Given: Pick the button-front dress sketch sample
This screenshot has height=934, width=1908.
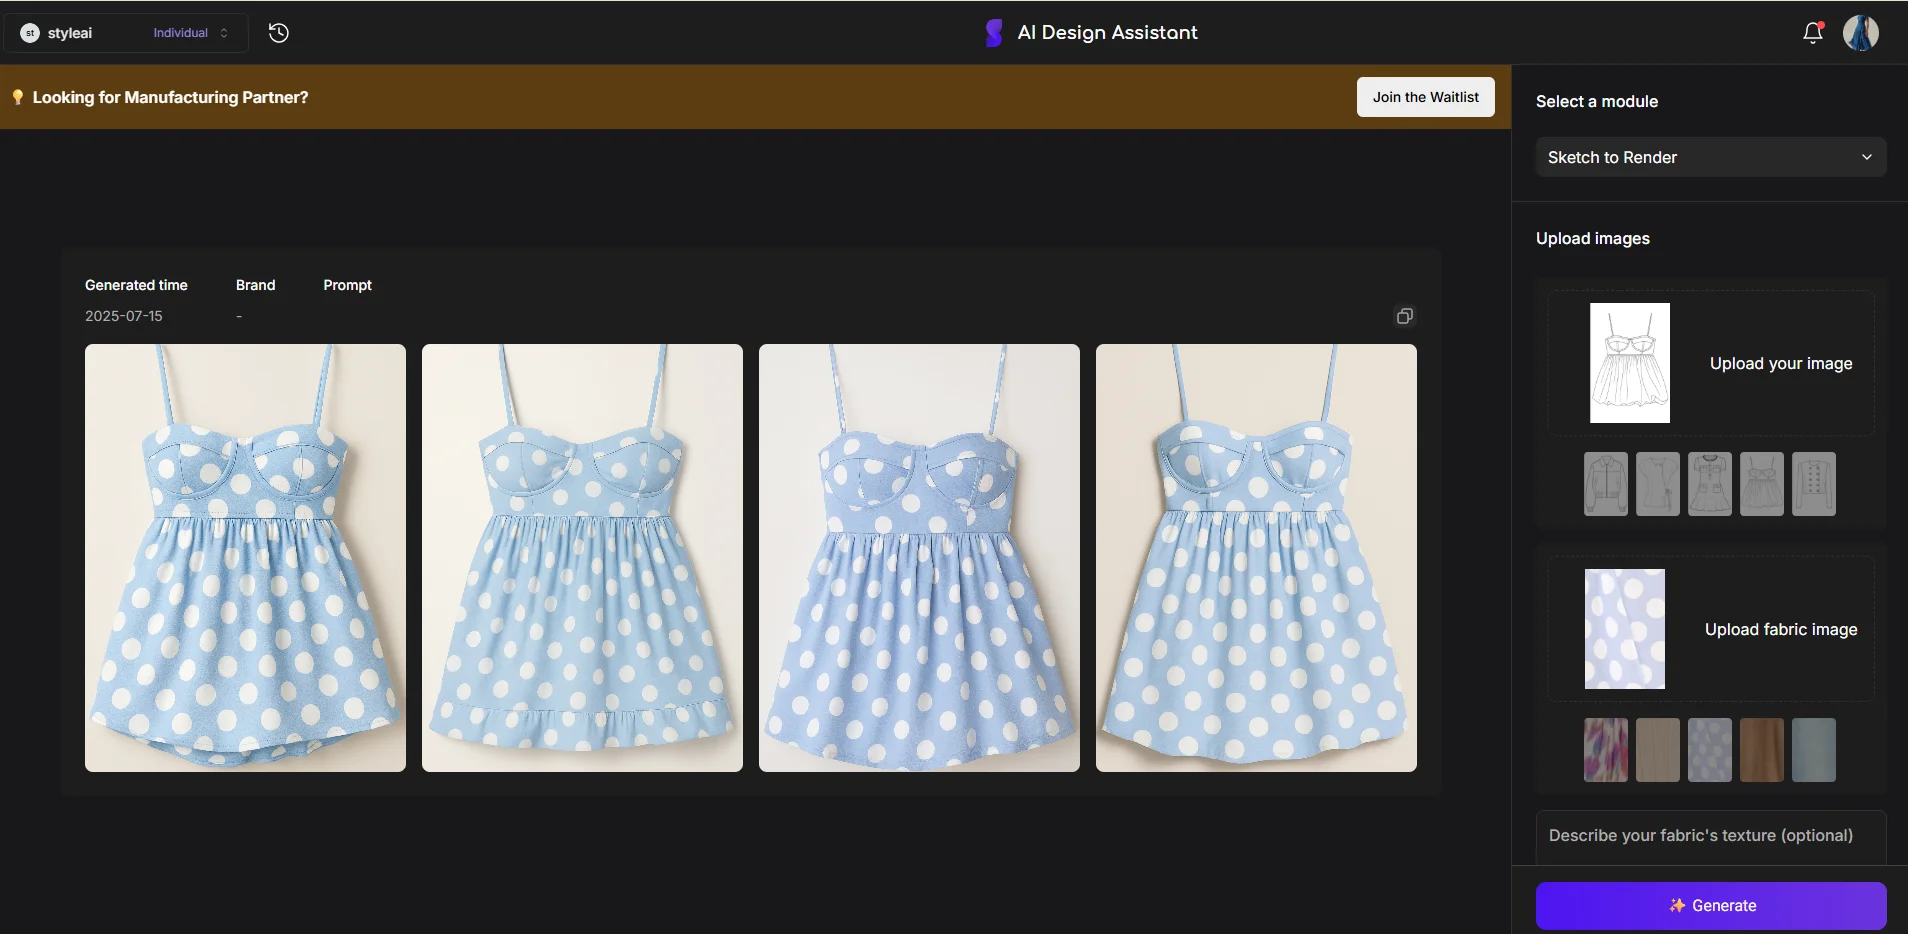Looking at the screenshot, I should coord(1709,484).
